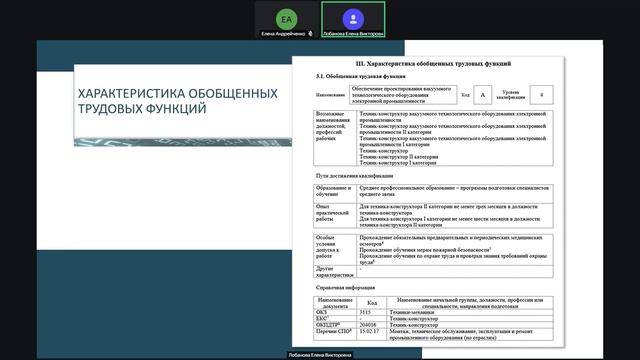Viewport: 640px width, 360px height.
Task: Select the green EA participant avatar
Action: pos(286,19)
